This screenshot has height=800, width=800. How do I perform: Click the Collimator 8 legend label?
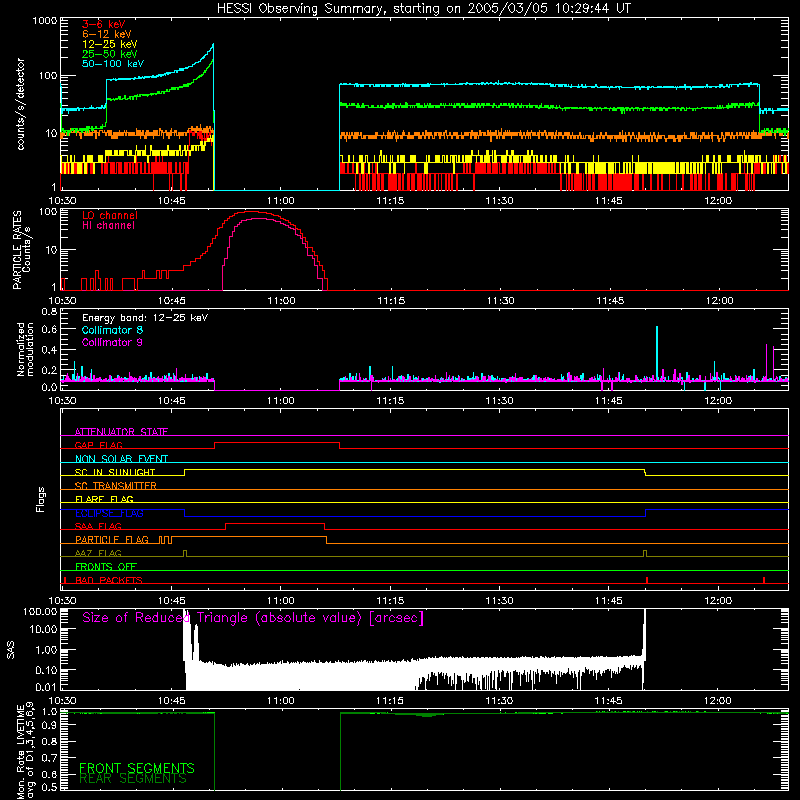pos(112,331)
